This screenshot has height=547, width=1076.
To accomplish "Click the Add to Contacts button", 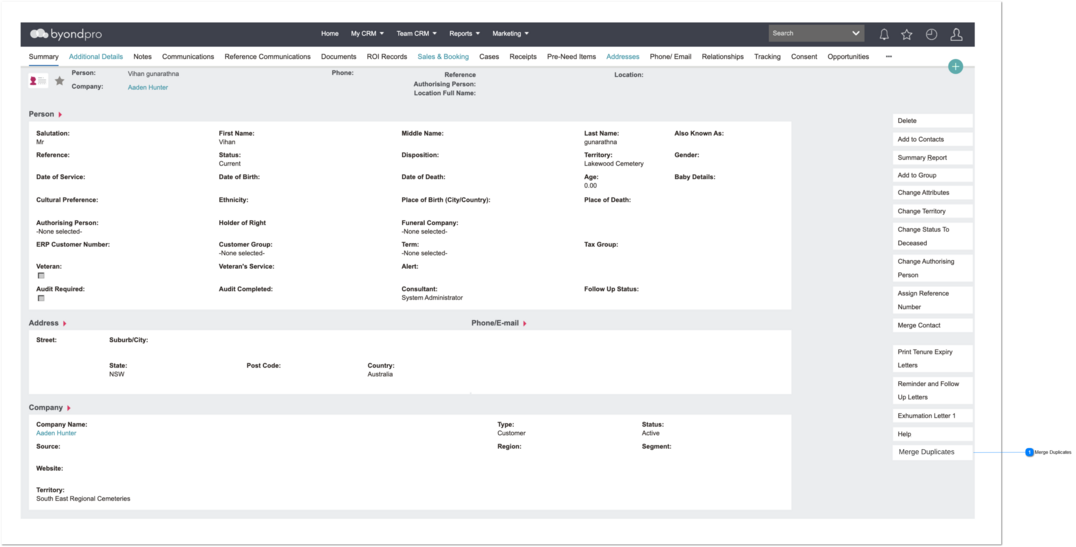I will pos(933,139).
